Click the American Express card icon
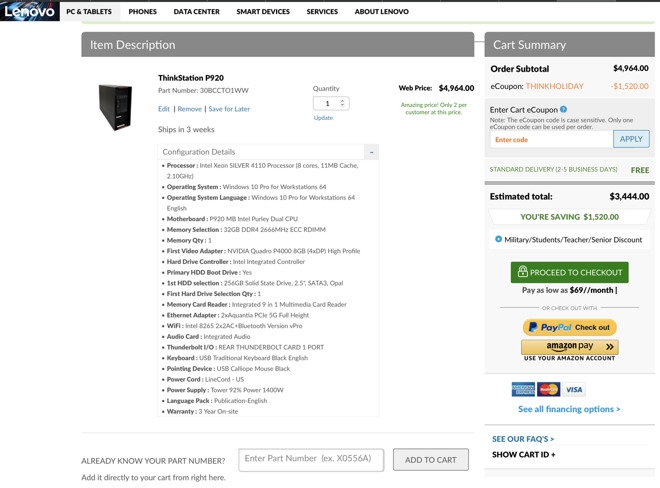The width and height of the screenshot is (660, 488). click(523, 389)
